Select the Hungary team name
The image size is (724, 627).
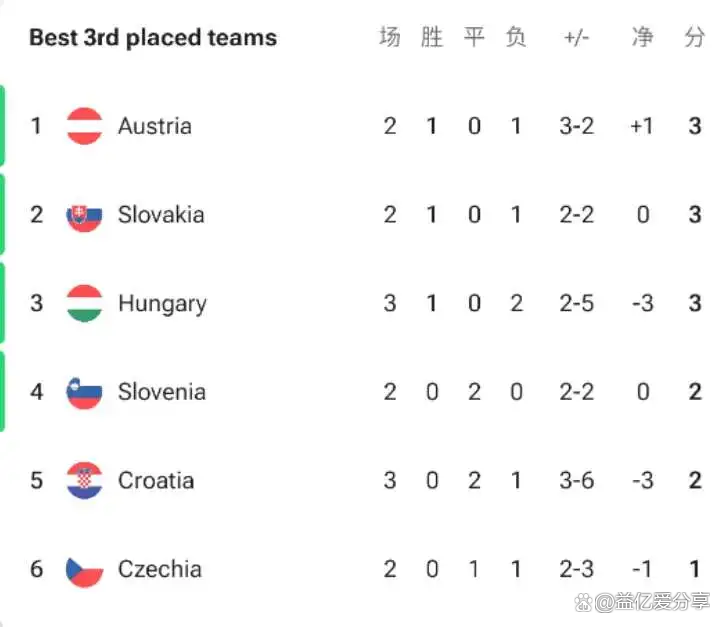[163, 305]
